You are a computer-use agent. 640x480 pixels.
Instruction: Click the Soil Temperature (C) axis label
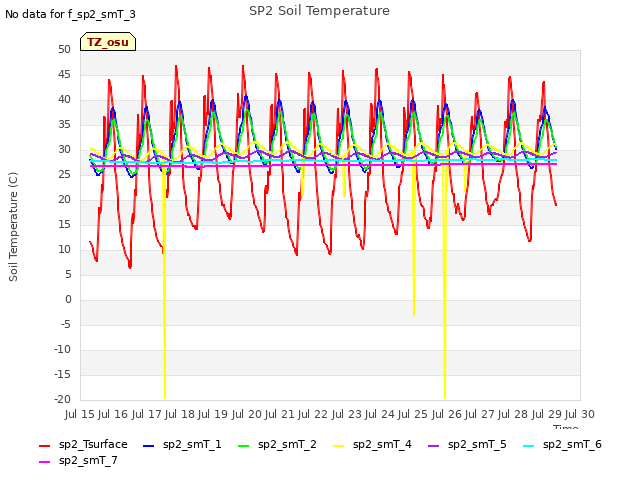point(13,227)
